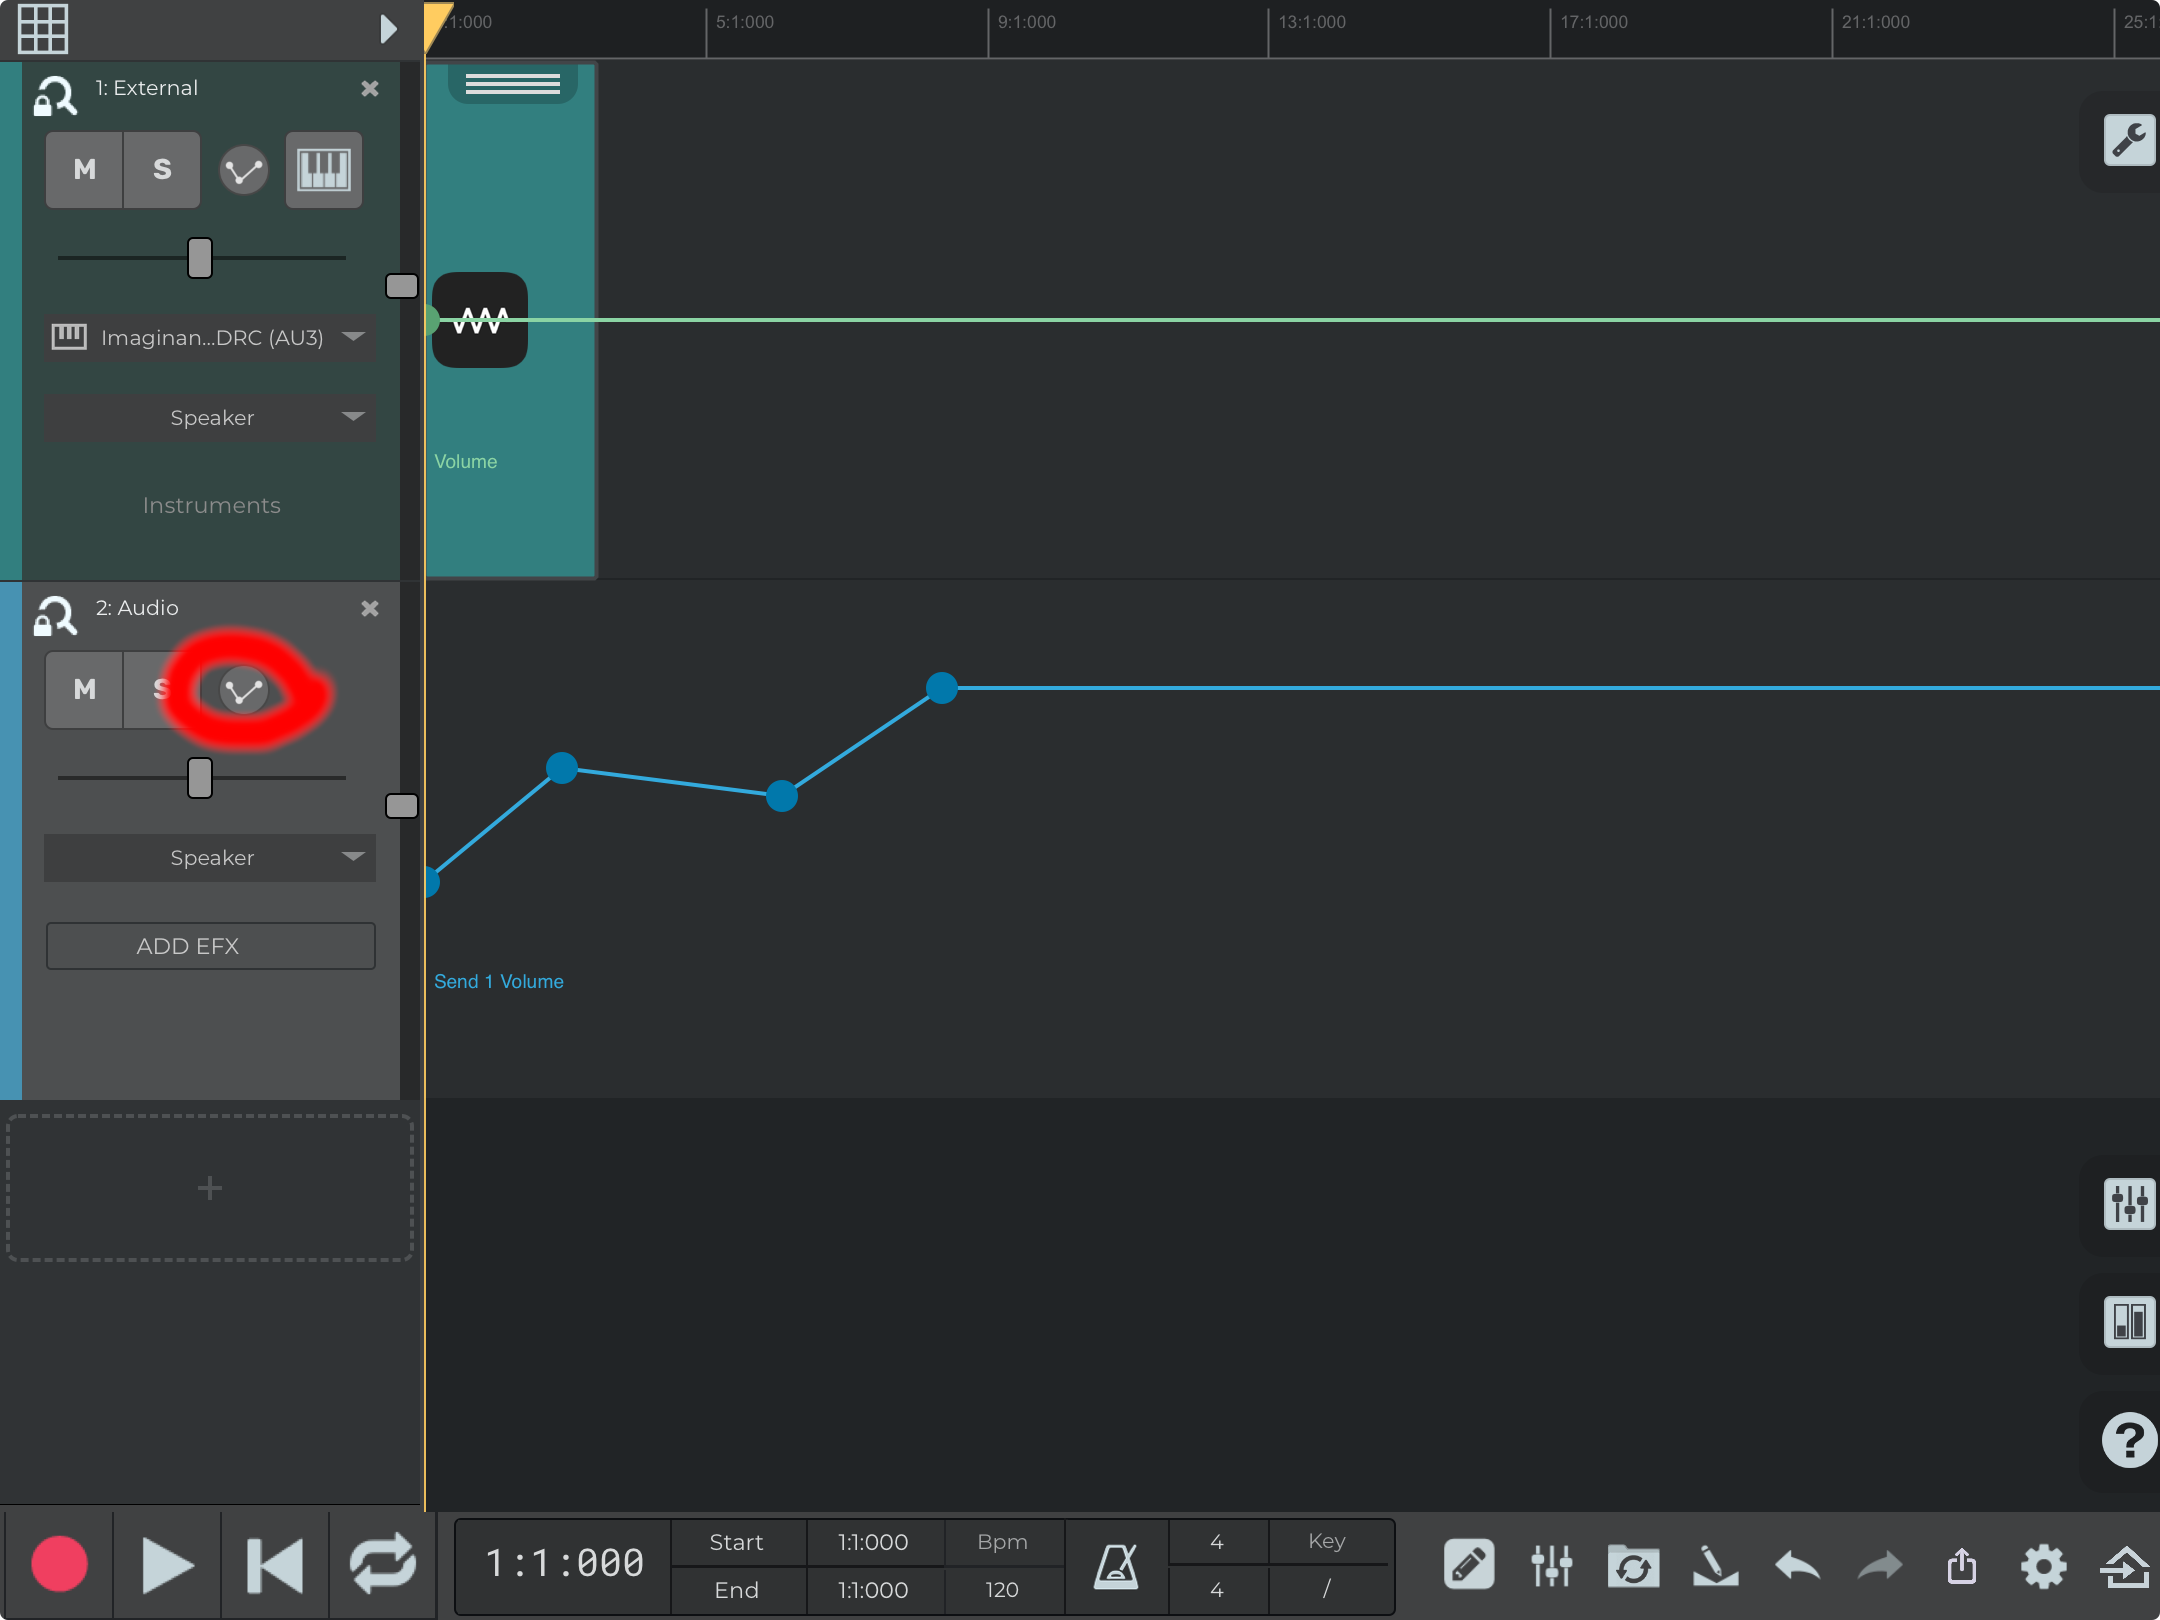
Task: Open the mixer panel on right edge
Action: pyautogui.click(x=2128, y=1204)
